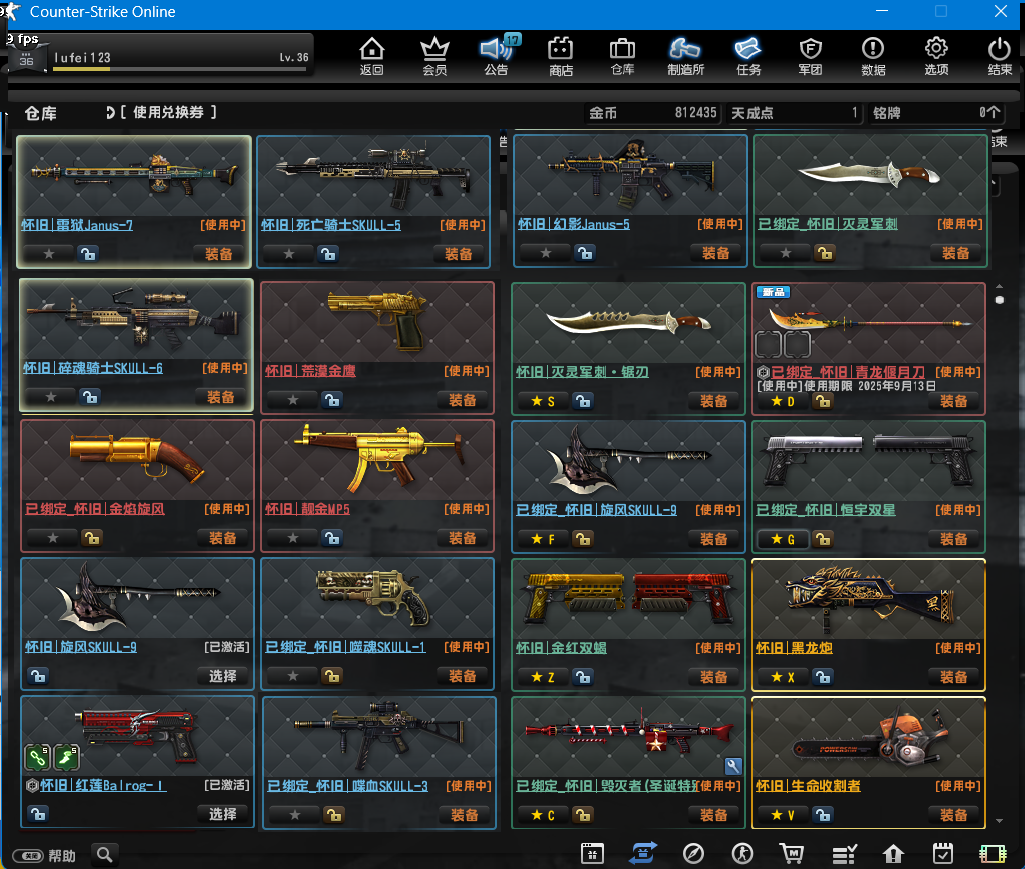Toggle lock on 怀旧|黑龙炮
This screenshot has height=869, width=1025.
(x=823, y=677)
